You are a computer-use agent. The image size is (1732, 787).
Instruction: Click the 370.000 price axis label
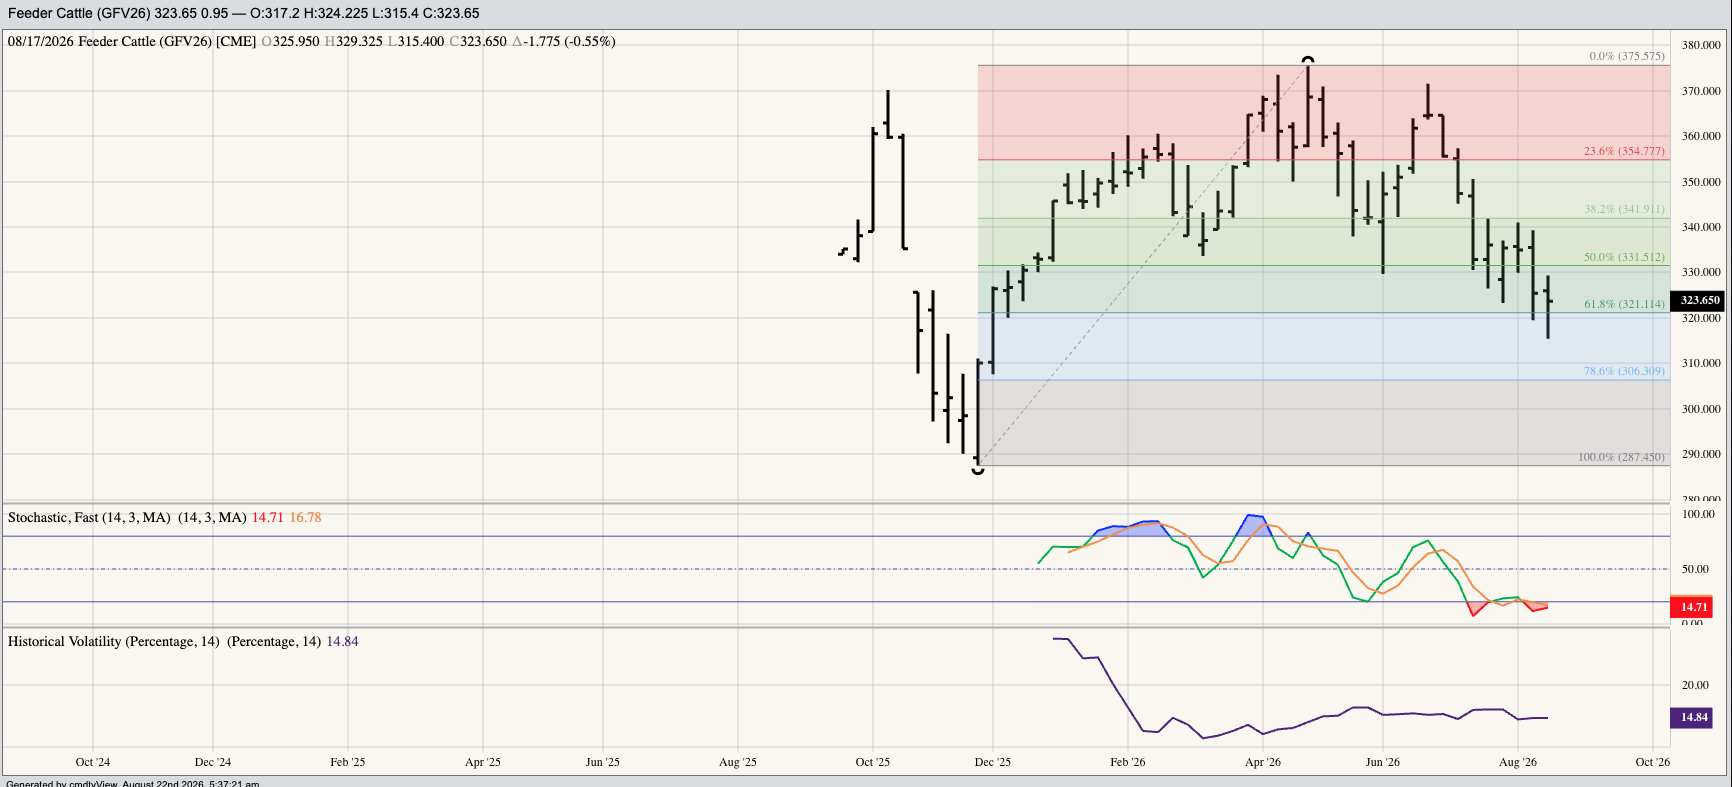pyautogui.click(x=1701, y=91)
